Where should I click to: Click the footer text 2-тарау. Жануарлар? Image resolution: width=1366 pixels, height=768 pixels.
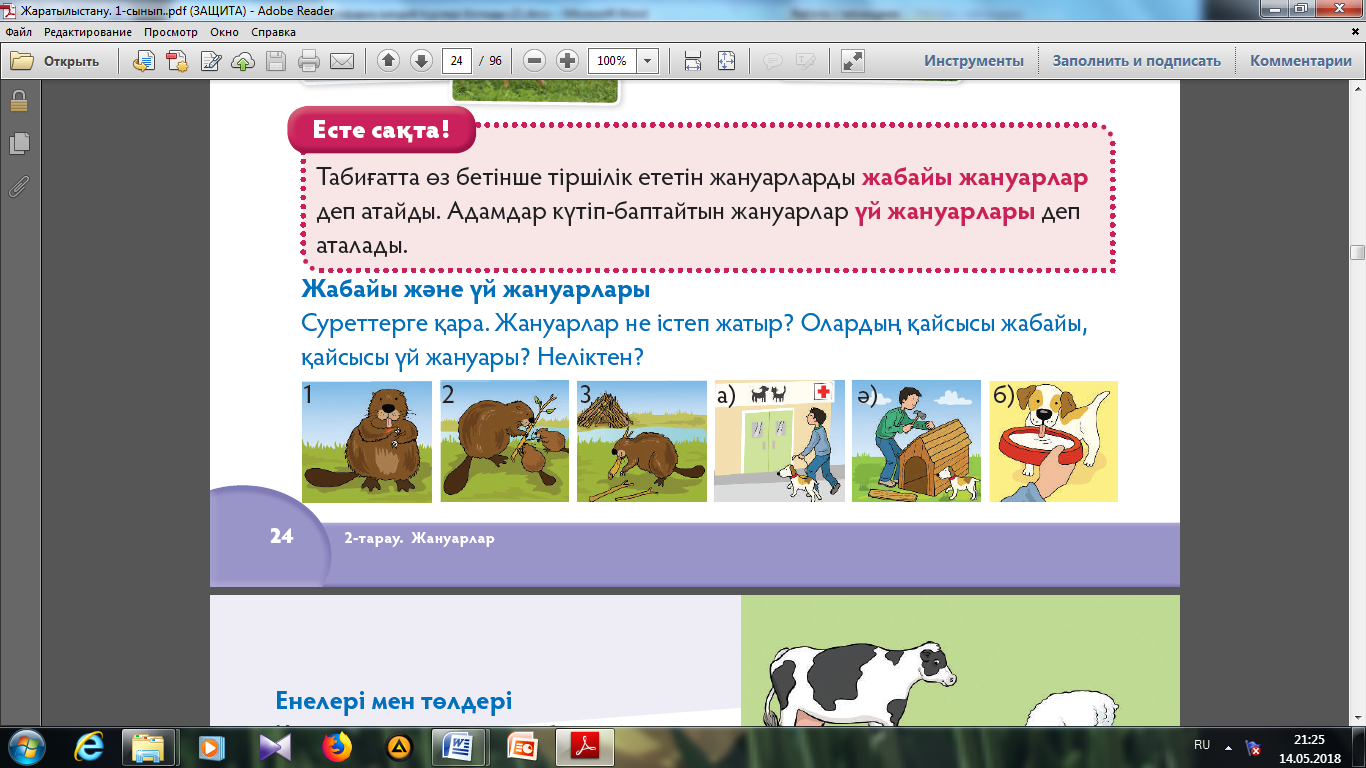pos(419,538)
